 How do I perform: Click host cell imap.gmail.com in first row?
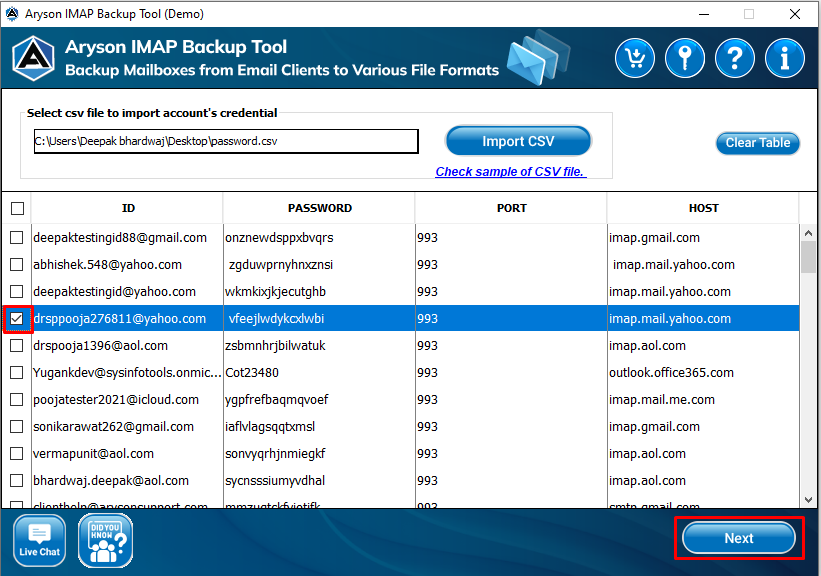(703, 238)
